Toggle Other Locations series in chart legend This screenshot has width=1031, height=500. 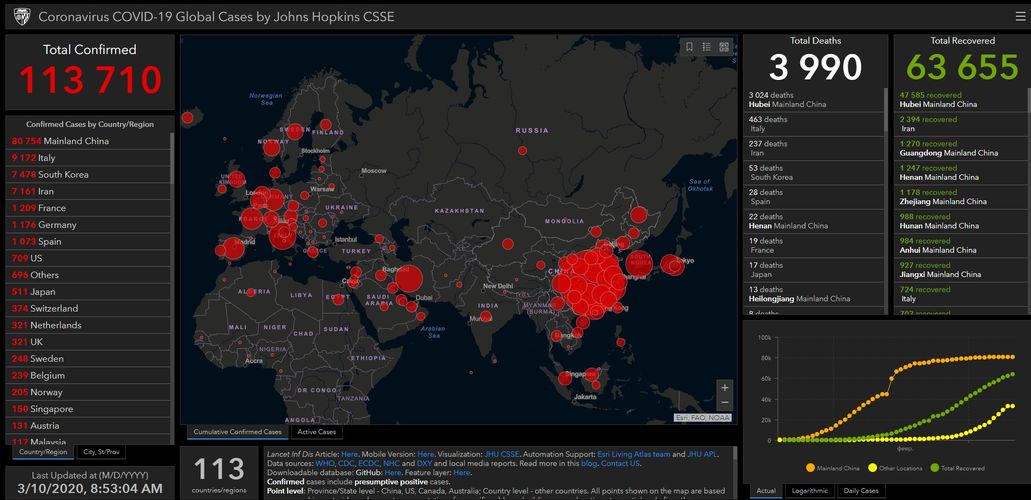pos(895,467)
